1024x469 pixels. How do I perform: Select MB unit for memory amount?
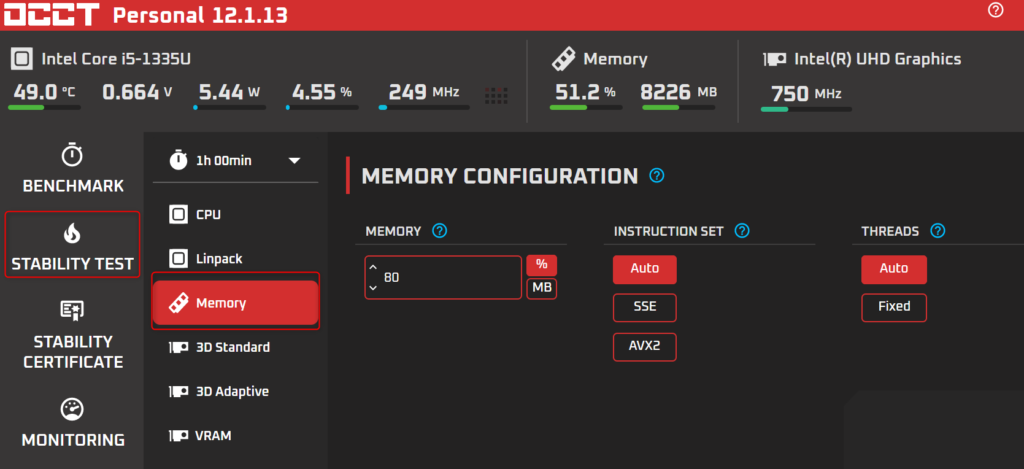pyautogui.click(x=541, y=289)
